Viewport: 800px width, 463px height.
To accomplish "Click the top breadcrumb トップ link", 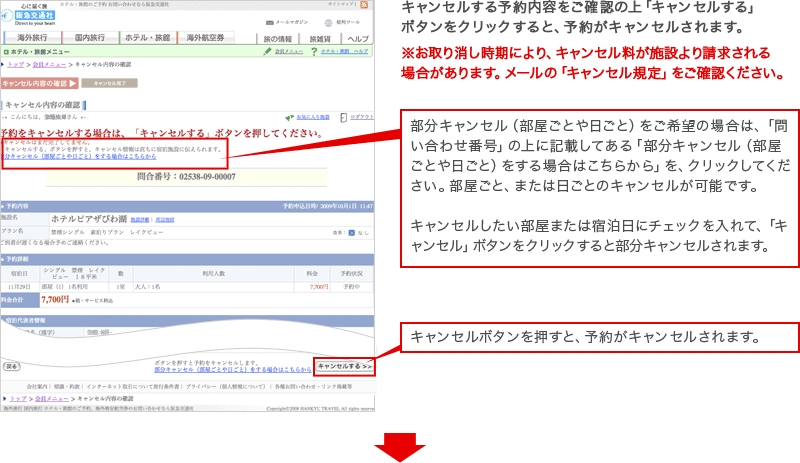I will [16, 64].
